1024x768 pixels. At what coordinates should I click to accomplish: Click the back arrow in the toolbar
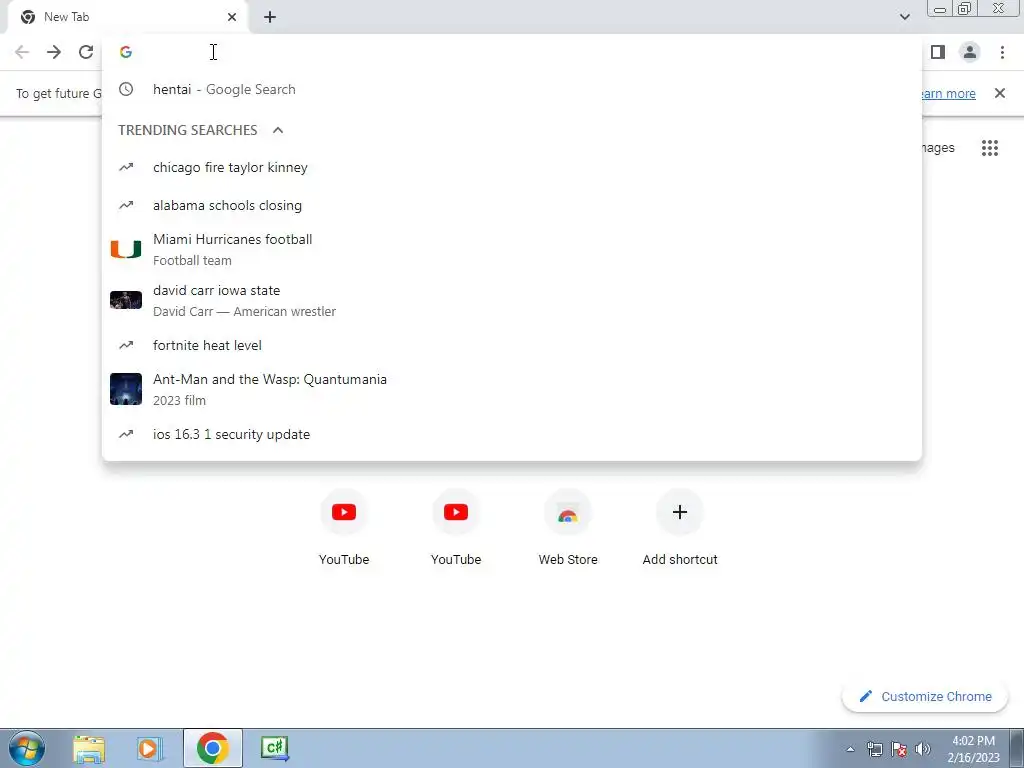(x=22, y=52)
